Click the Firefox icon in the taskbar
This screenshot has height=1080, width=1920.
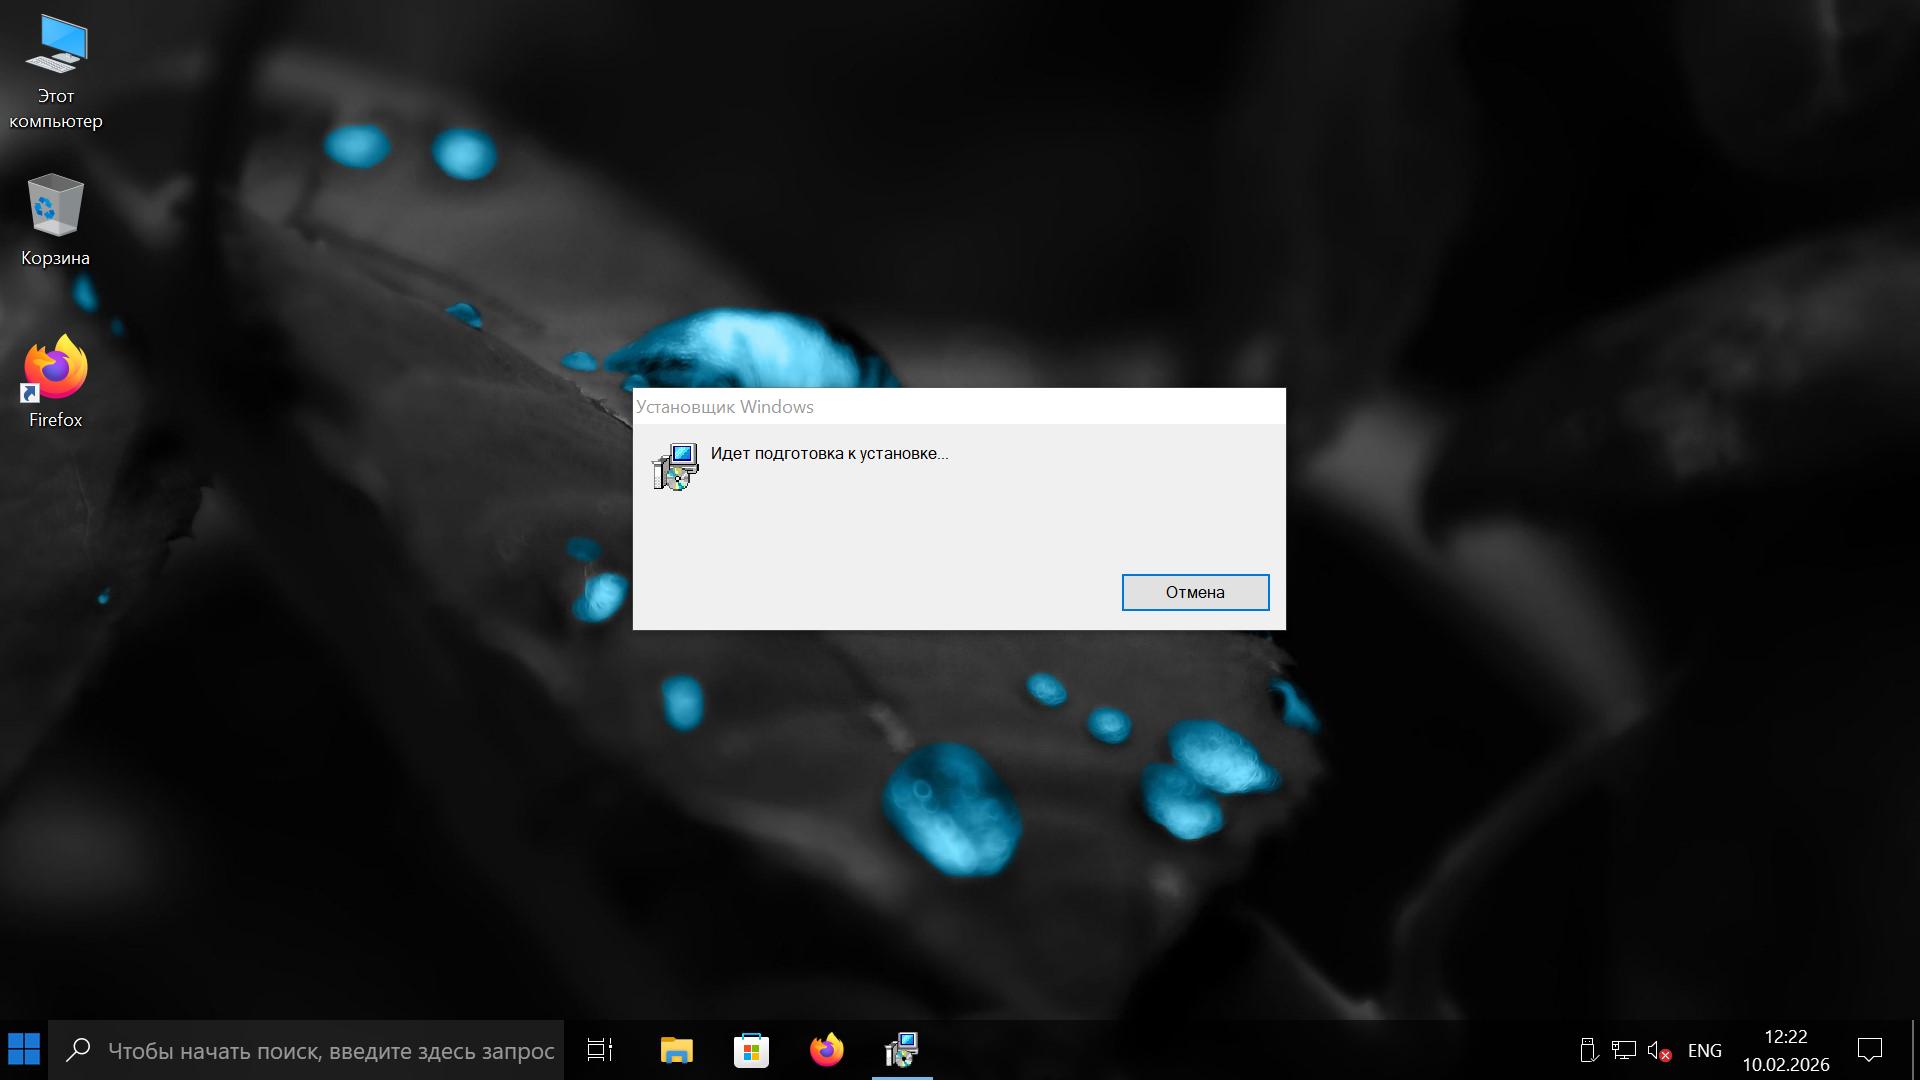(826, 1050)
